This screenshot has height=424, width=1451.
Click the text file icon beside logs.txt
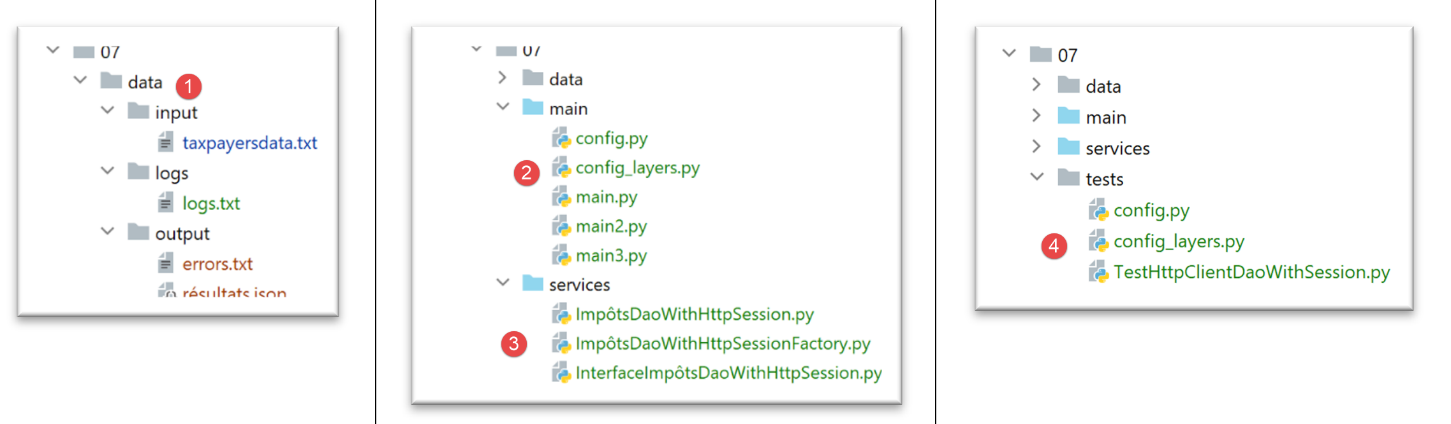tap(167, 204)
